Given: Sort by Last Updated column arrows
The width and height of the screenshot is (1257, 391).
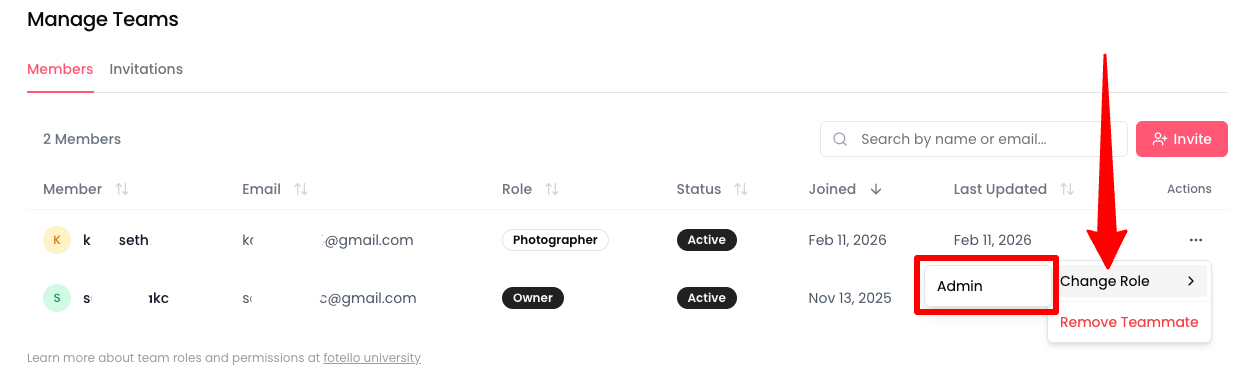Looking at the screenshot, I should (x=1067, y=189).
